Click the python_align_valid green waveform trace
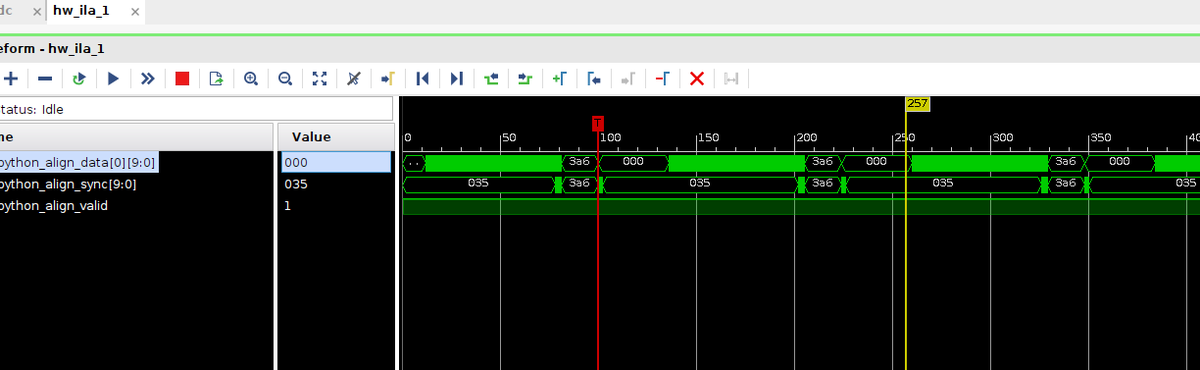Viewport: 1200px width, 370px height. tap(801, 206)
